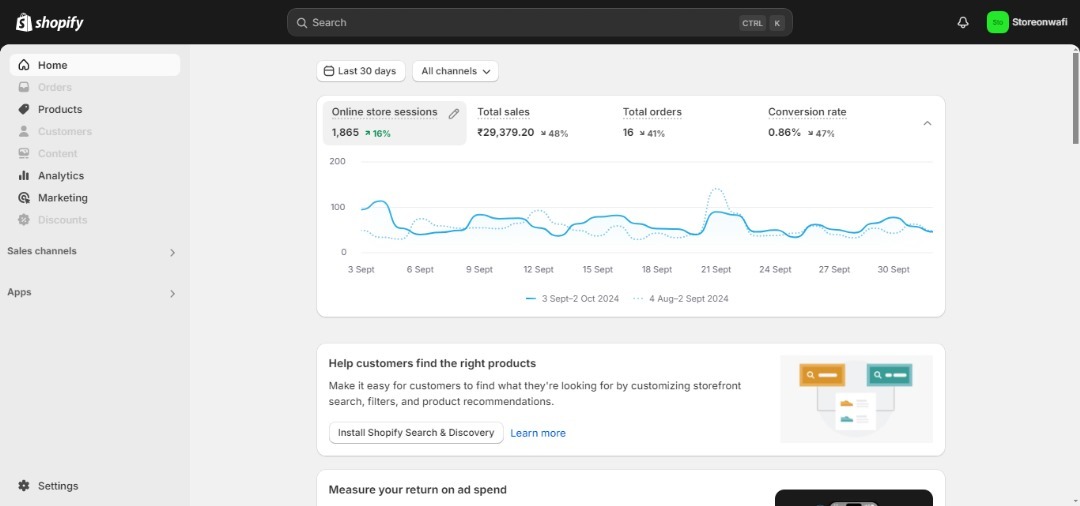Click the Marketing target icon
Screen dimensions: 1080x506
[24, 198]
